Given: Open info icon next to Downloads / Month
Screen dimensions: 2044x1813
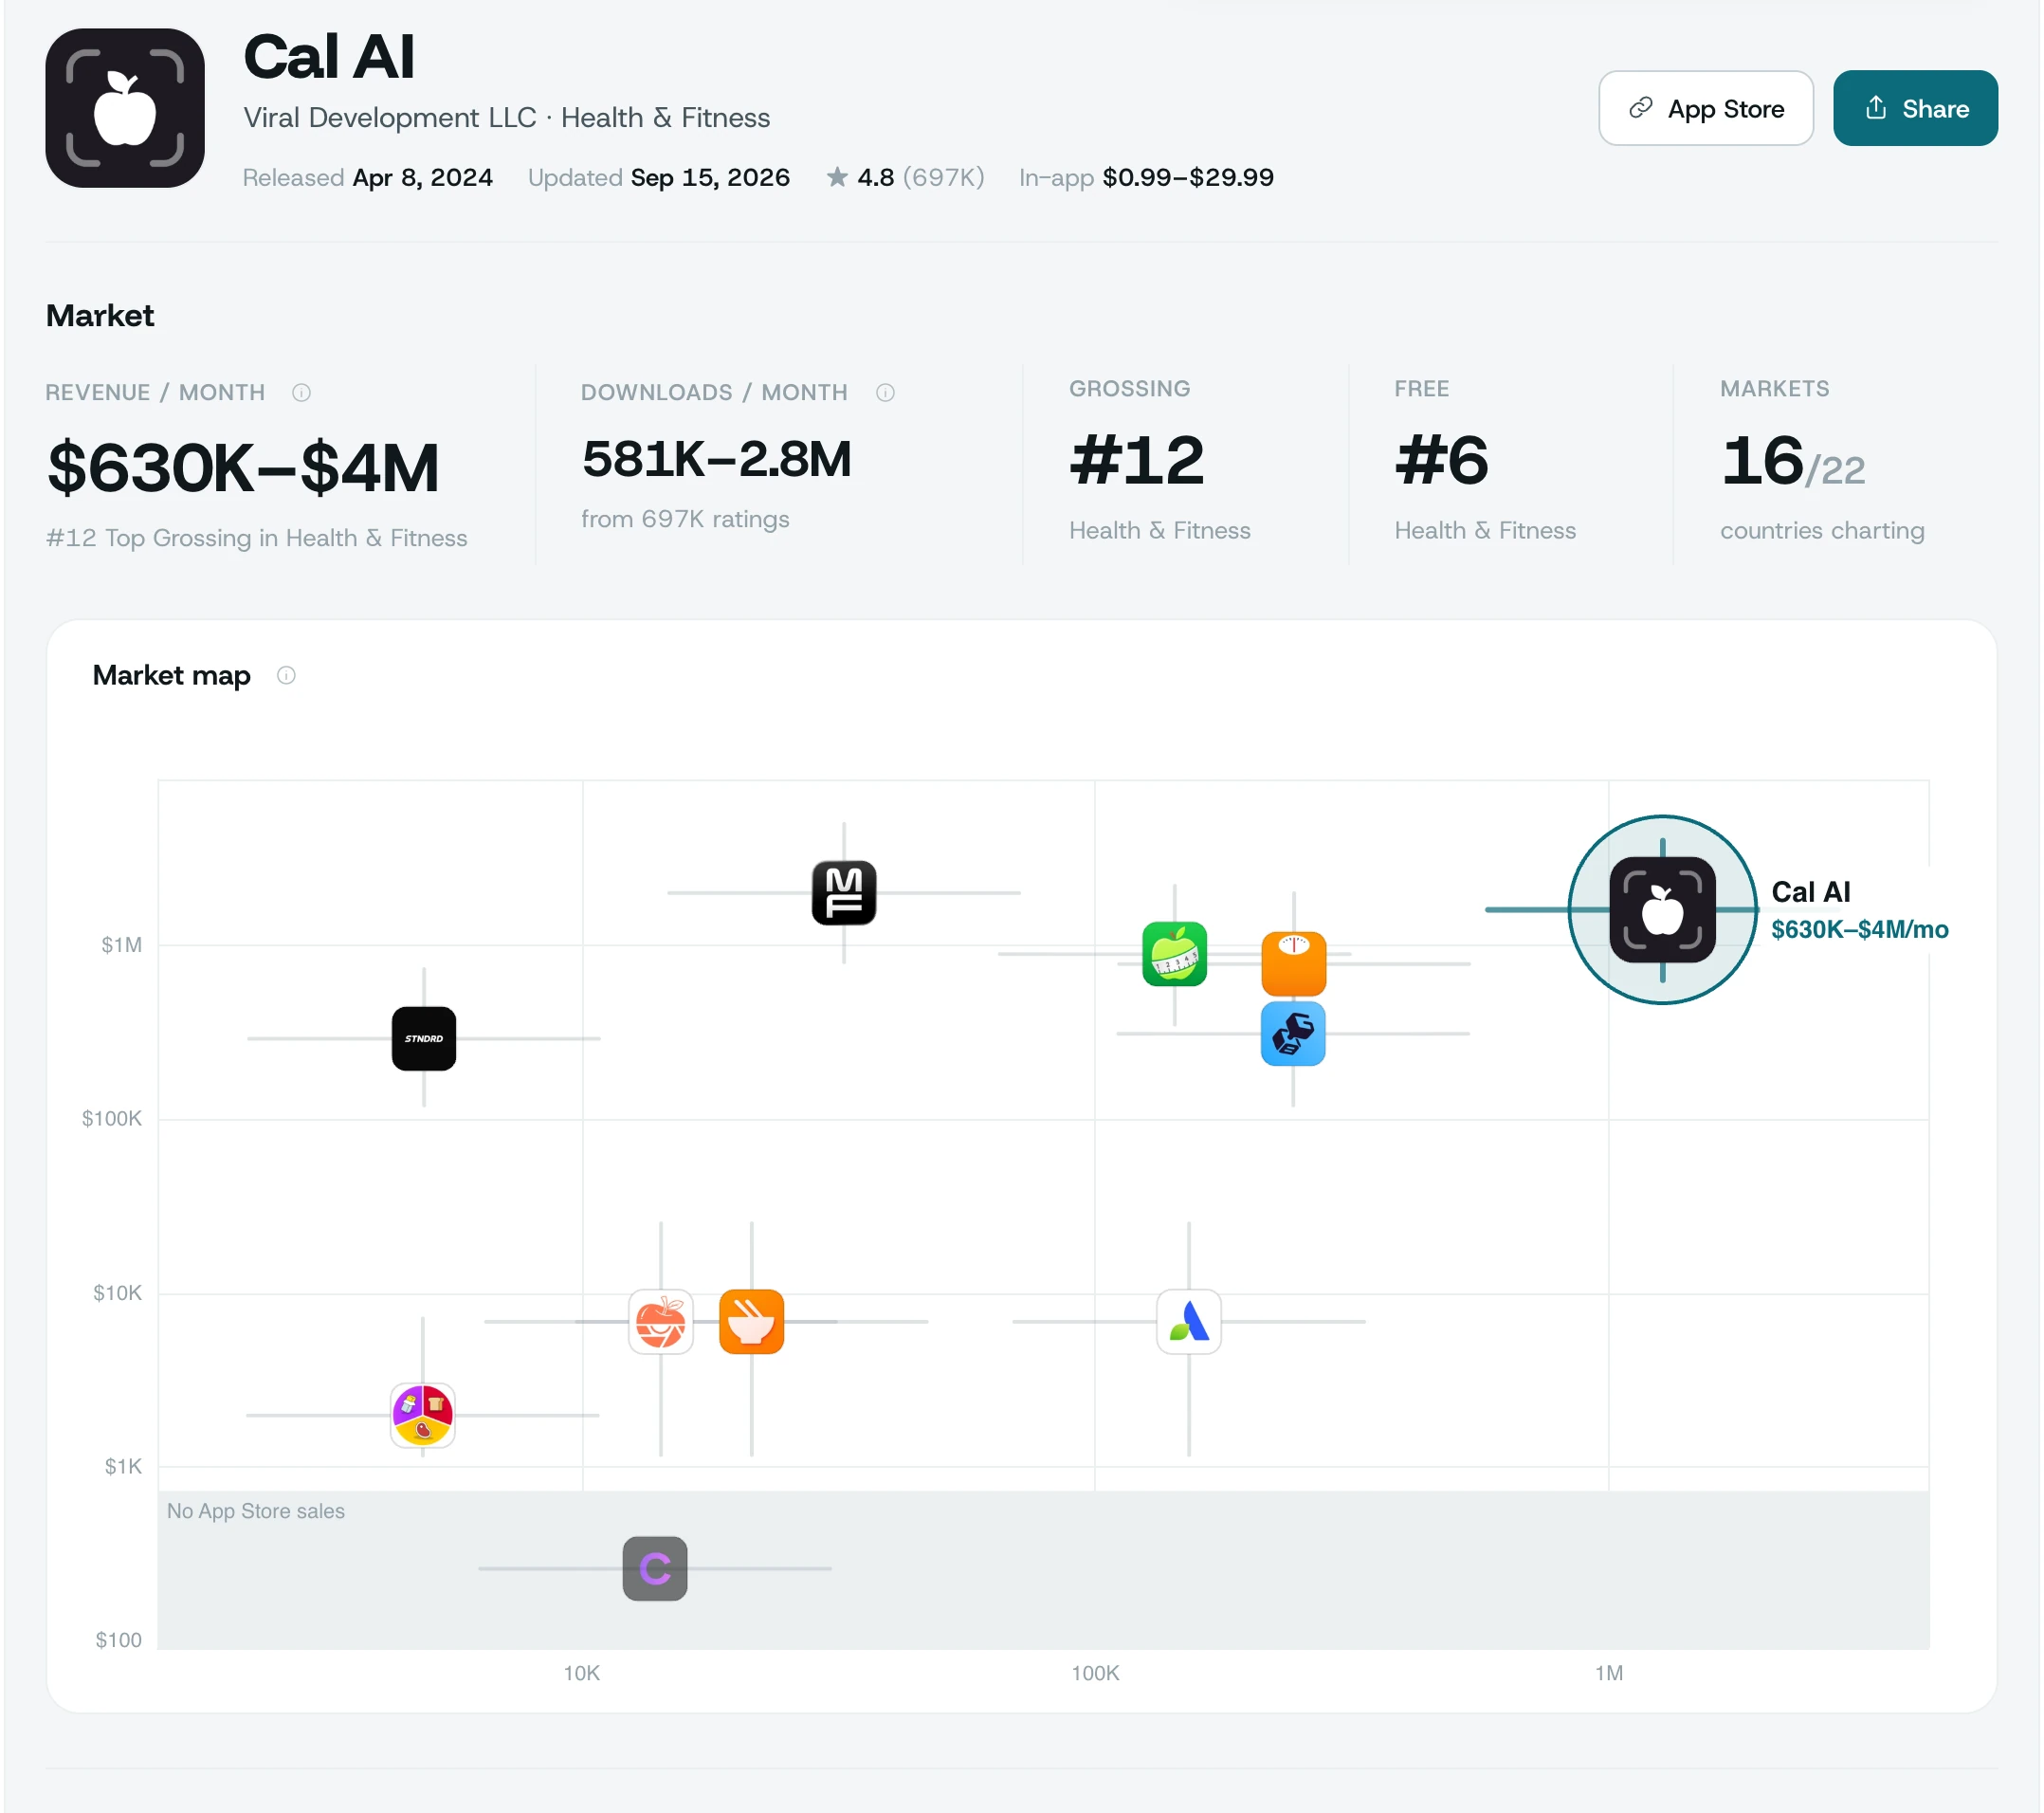Looking at the screenshot, I should pyautogui.click(x=885, y=392).
